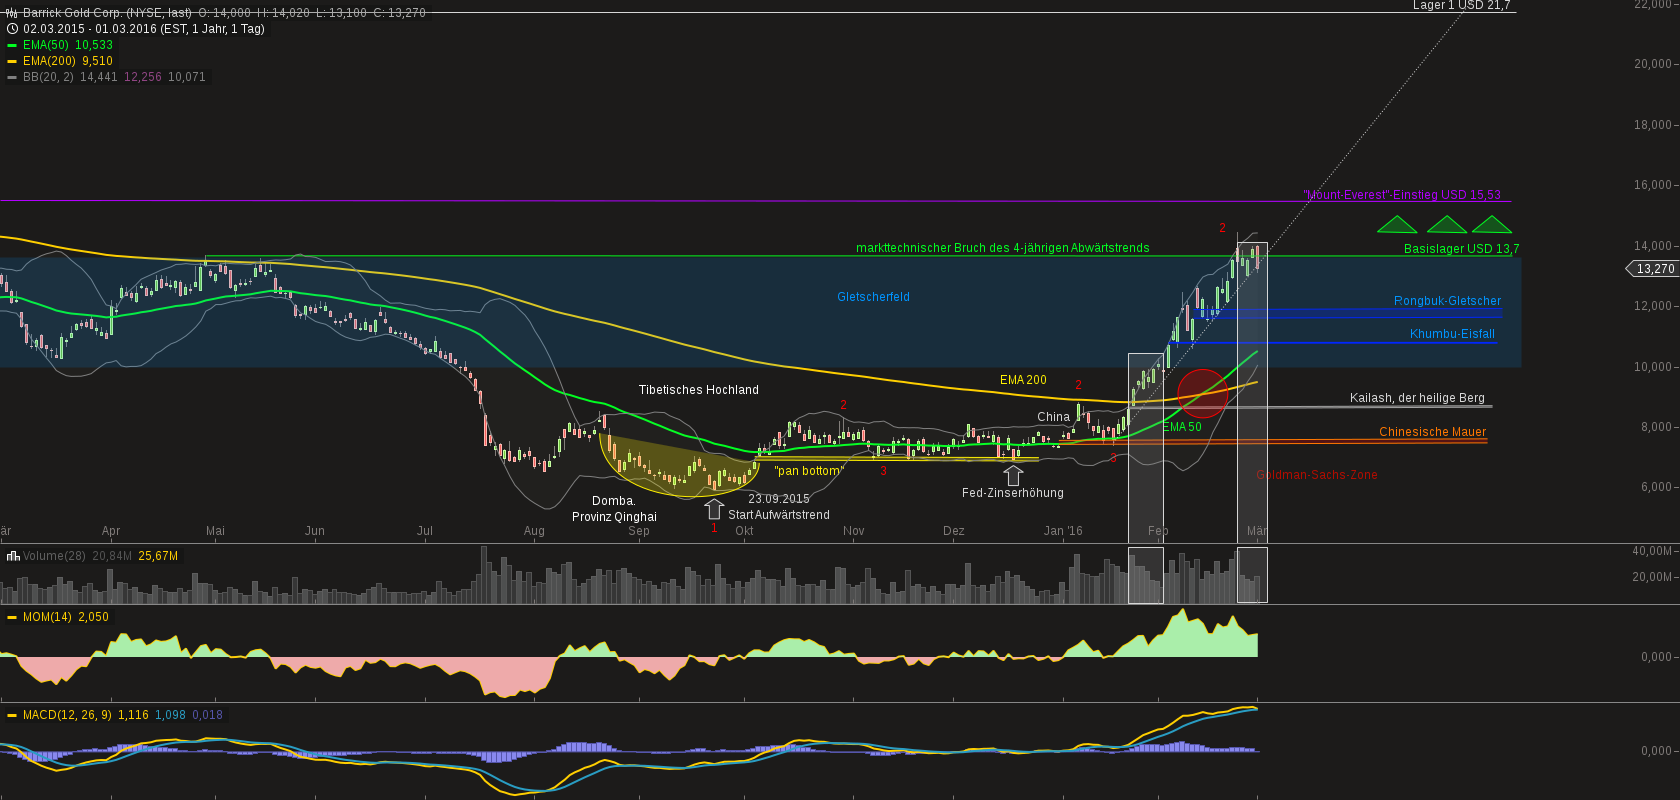This screenshot has height=800, width=1680.
Task: Click the EMA 200 chart annotation
Action: [1023, 380]
